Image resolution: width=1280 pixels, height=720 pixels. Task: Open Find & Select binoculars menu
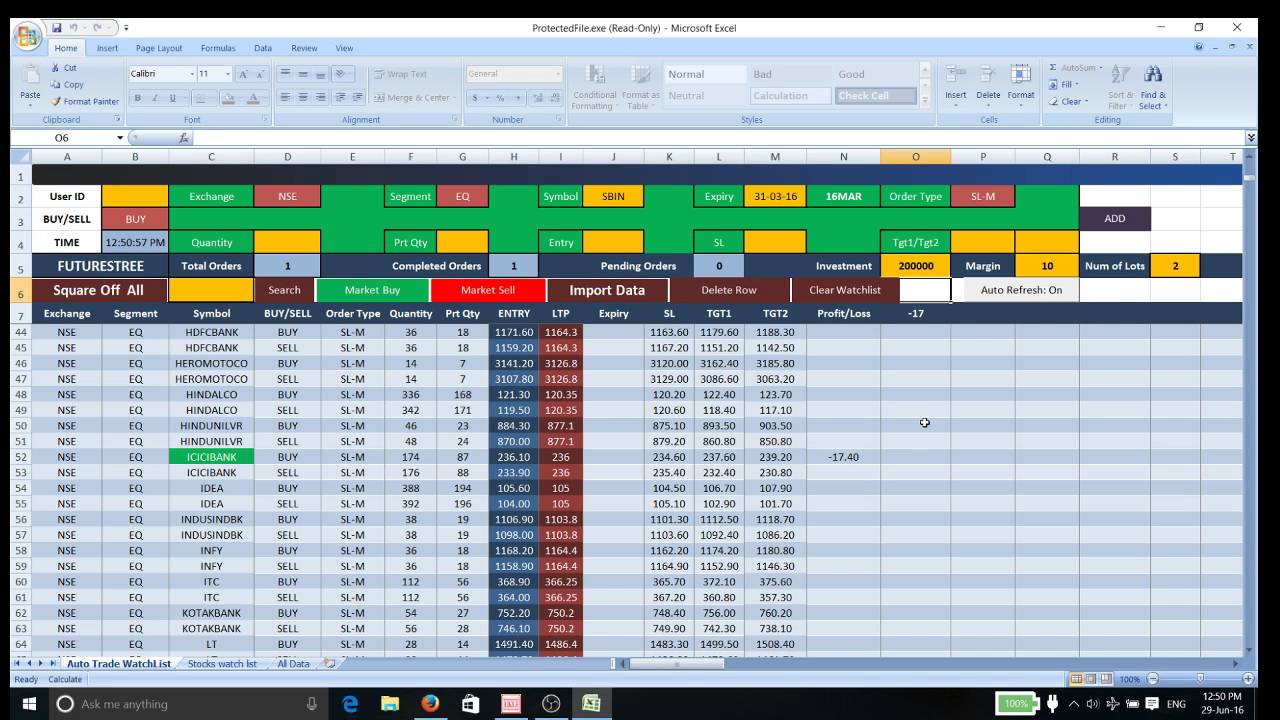coord(1153,87)
